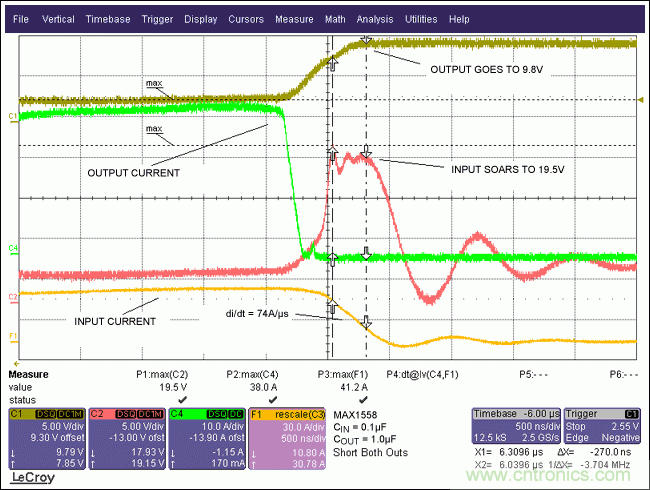
Task: Click the green C4 marker left of the waveform grid
Action: pyautogui.click(x=12, y=247)
